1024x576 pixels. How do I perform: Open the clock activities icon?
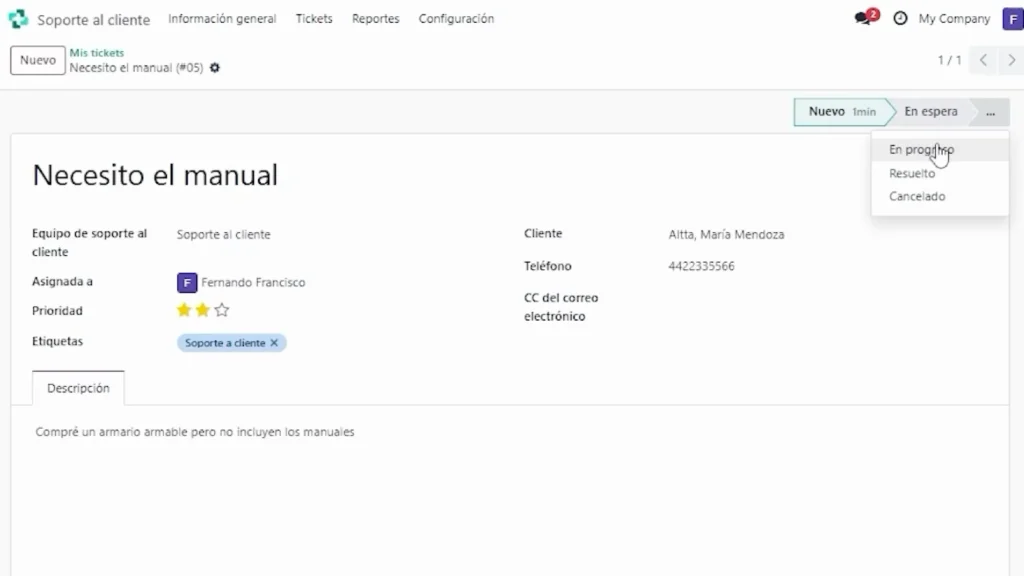pos(900,19)
